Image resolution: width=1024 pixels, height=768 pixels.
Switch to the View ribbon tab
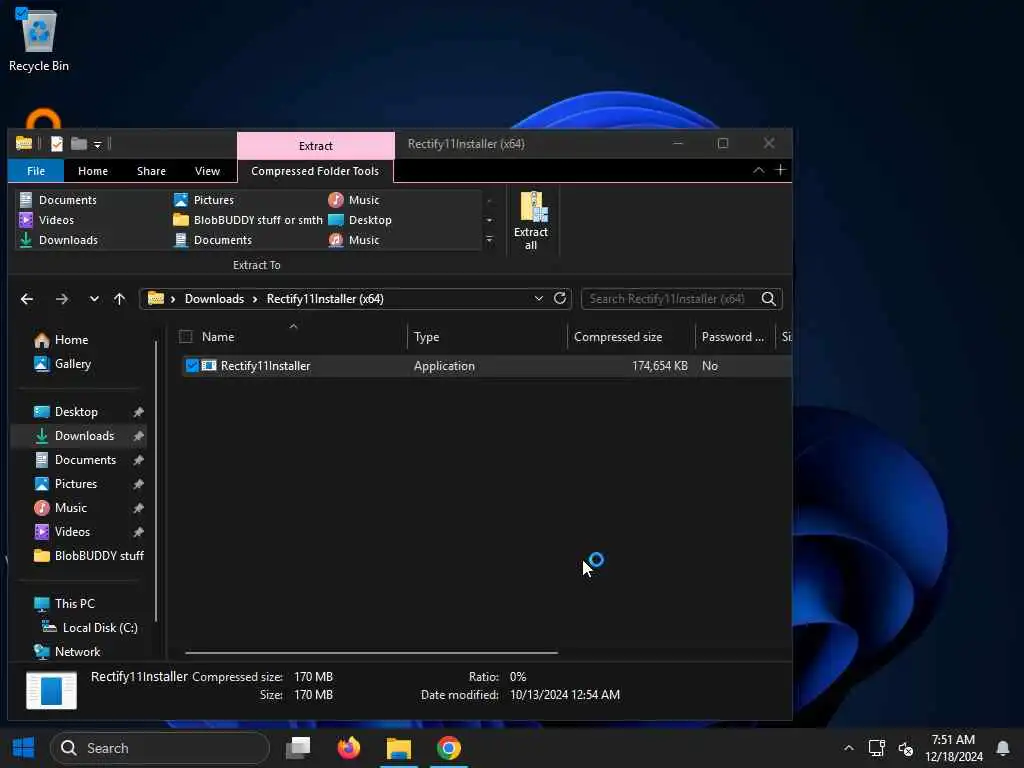pos(207,171)
